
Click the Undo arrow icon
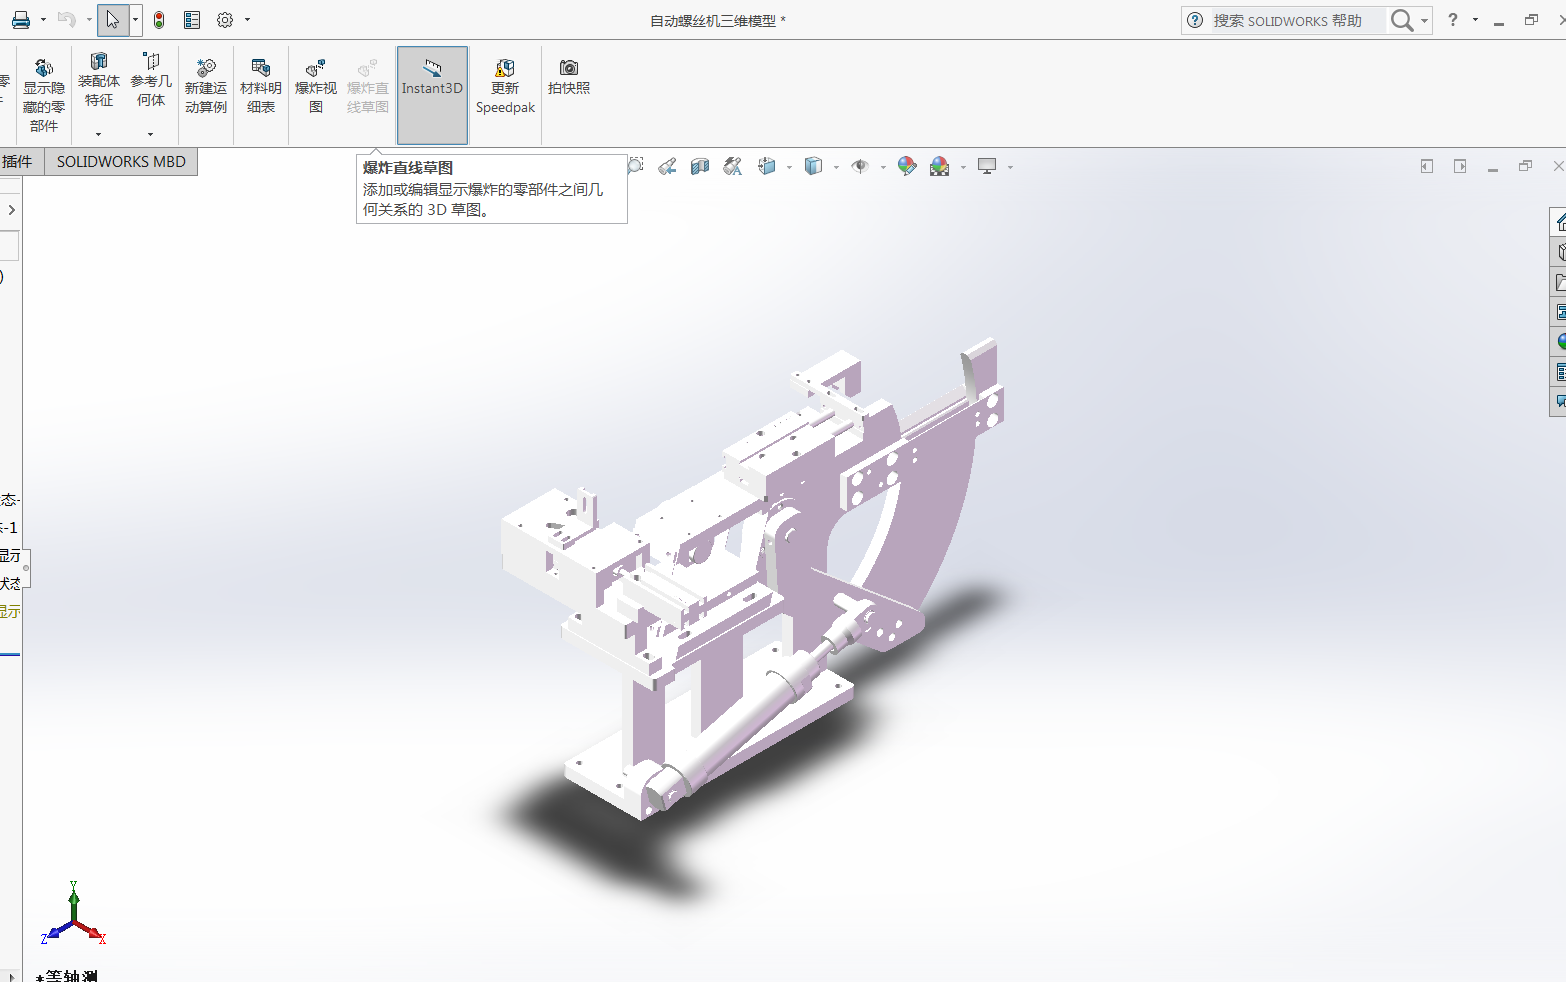pyautogui.click(x=67, y=20)
